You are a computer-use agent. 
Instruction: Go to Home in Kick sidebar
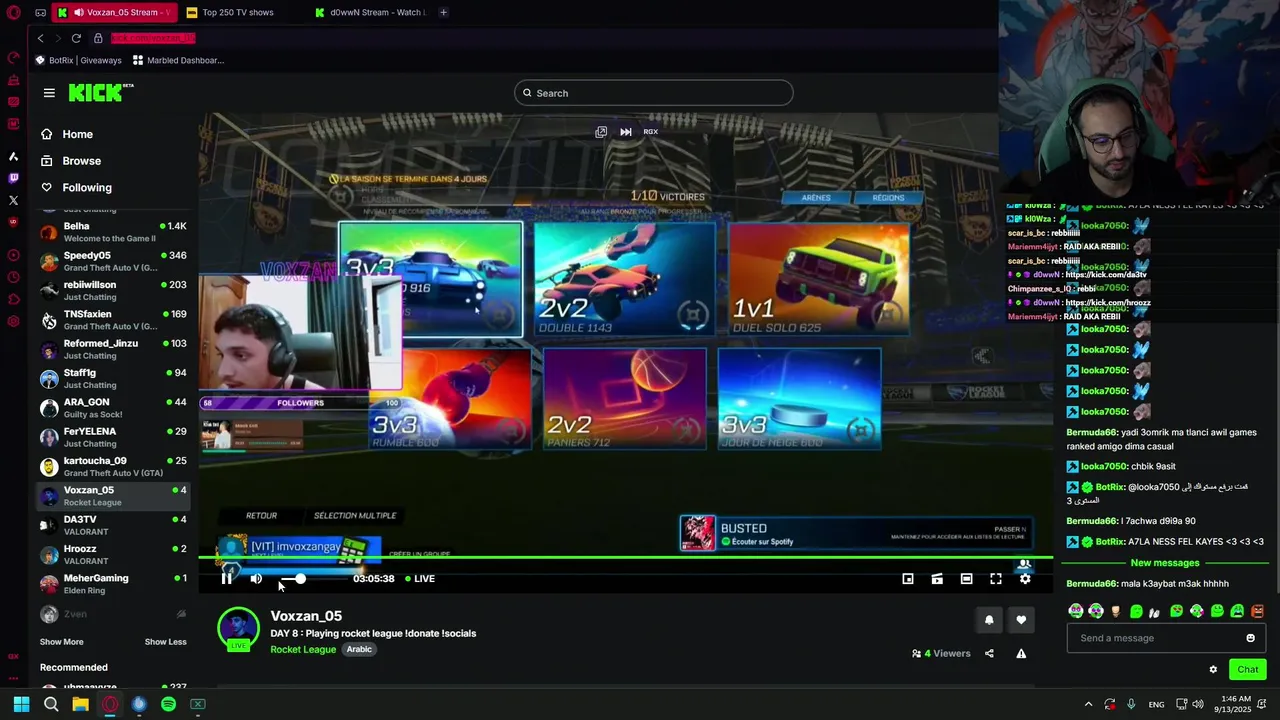click(x=67, y=134)
